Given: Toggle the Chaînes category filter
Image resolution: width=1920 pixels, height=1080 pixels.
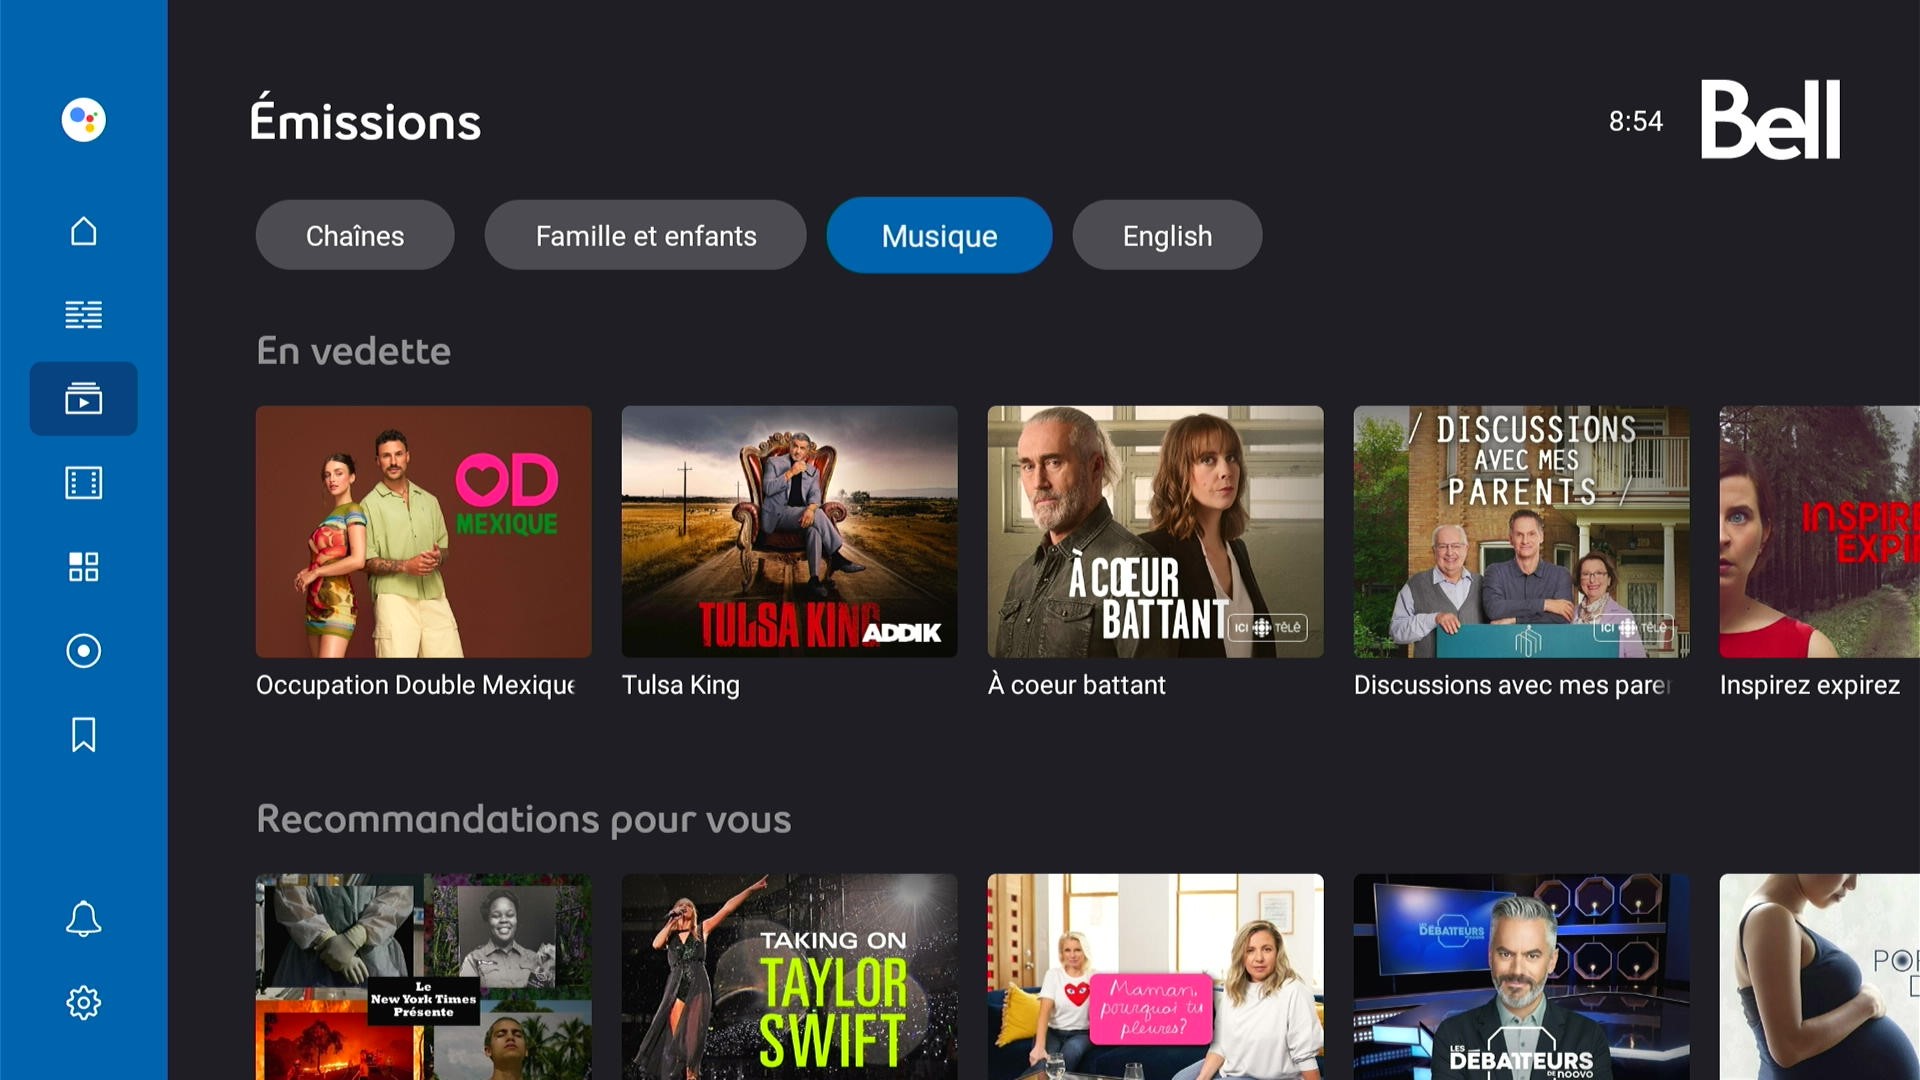Looking at the screenshot, I should click(x=353, y=235).
